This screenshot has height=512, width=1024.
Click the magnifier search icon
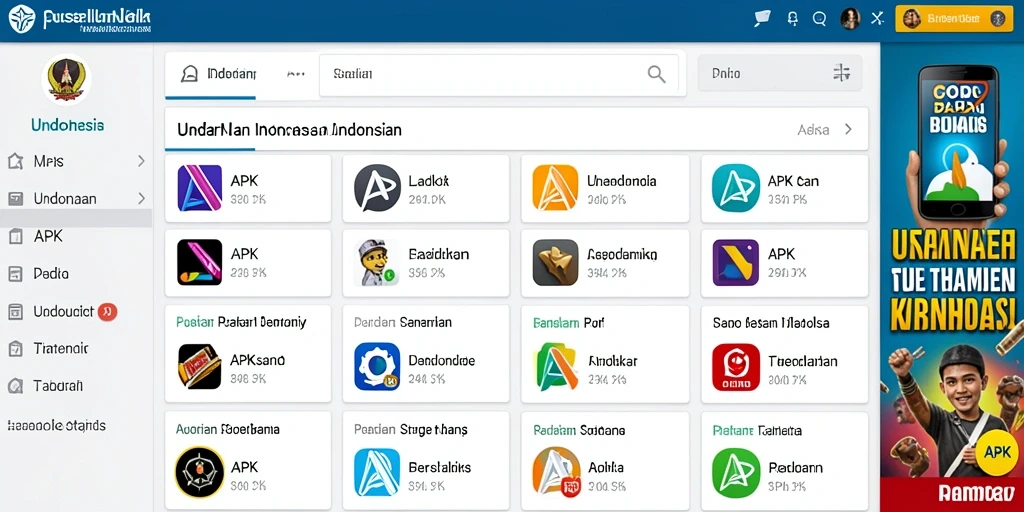(656, 74)
